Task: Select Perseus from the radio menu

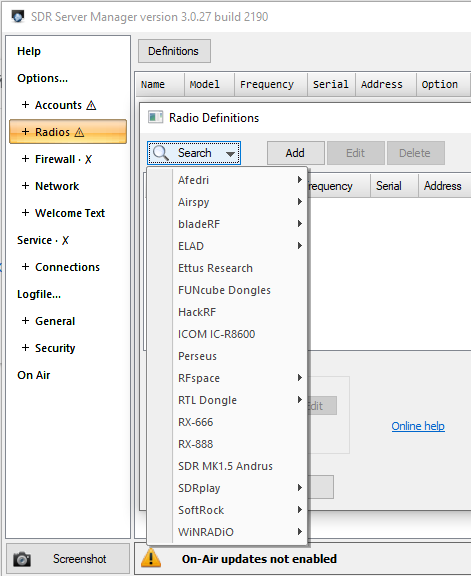Action: (x=227, y=356)
